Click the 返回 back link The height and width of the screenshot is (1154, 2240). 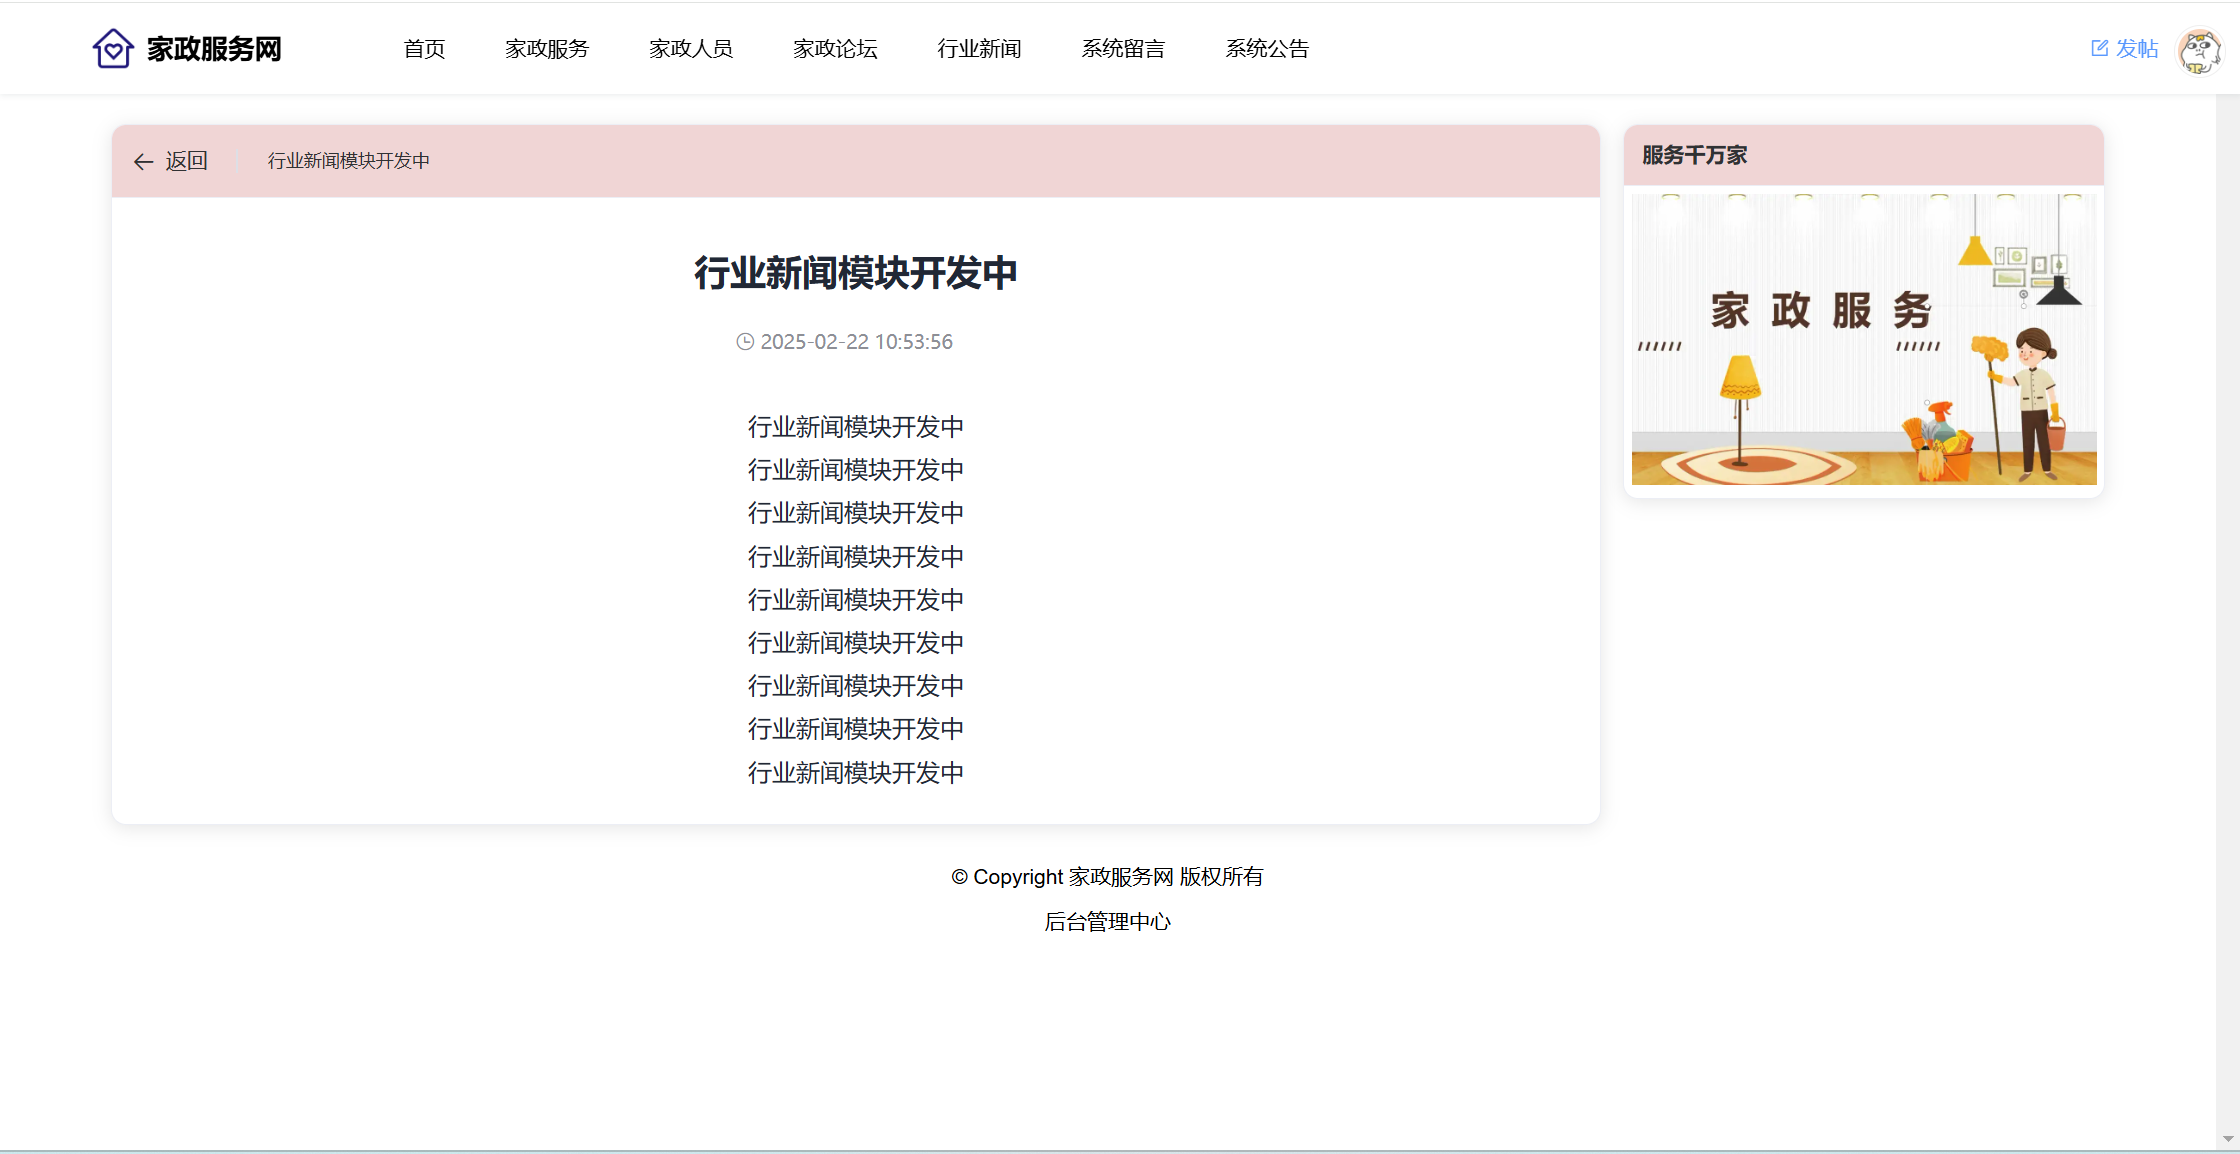tap(186, 161)
